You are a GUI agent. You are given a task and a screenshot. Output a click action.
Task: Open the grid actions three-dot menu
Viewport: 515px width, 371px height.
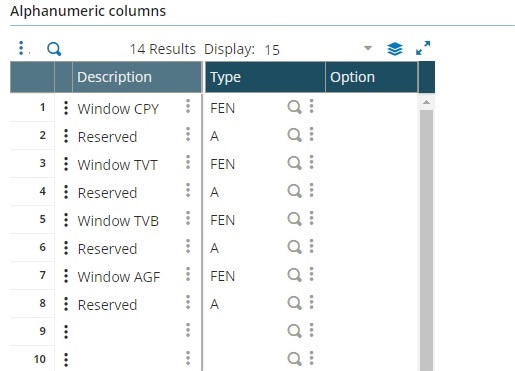(x=21, y=48)
